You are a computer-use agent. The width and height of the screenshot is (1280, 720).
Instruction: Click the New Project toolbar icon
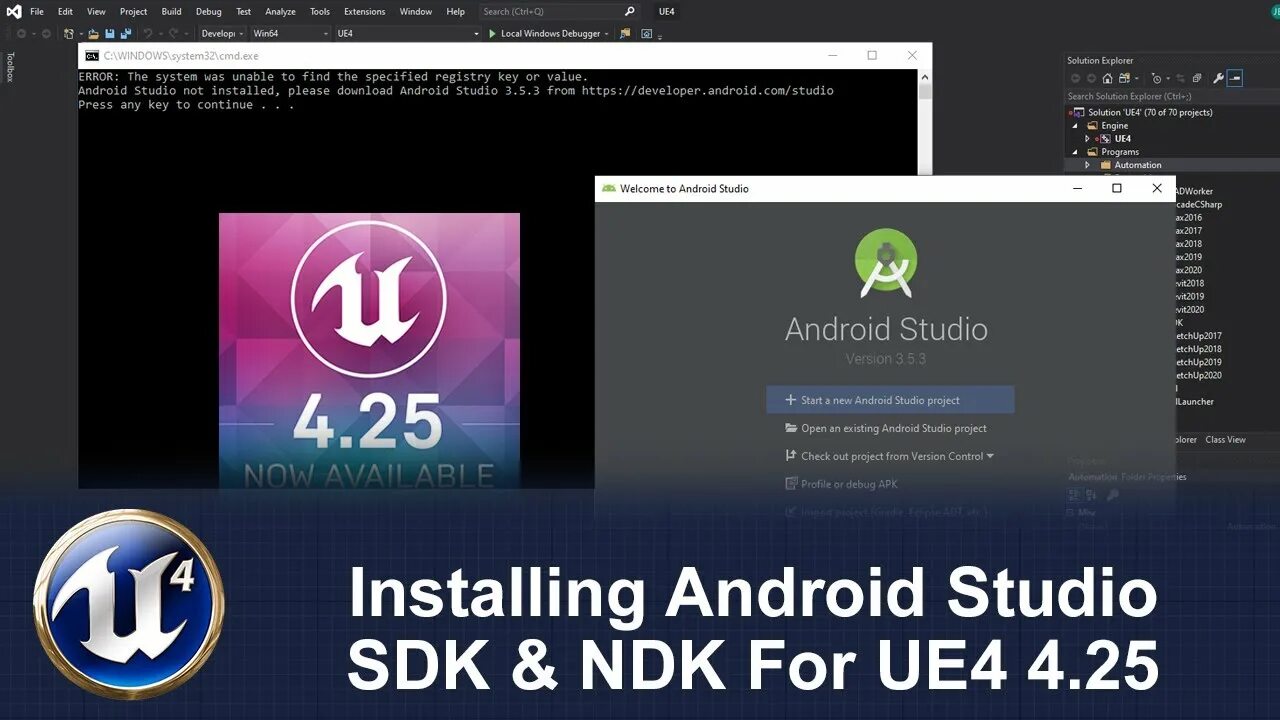69,33
